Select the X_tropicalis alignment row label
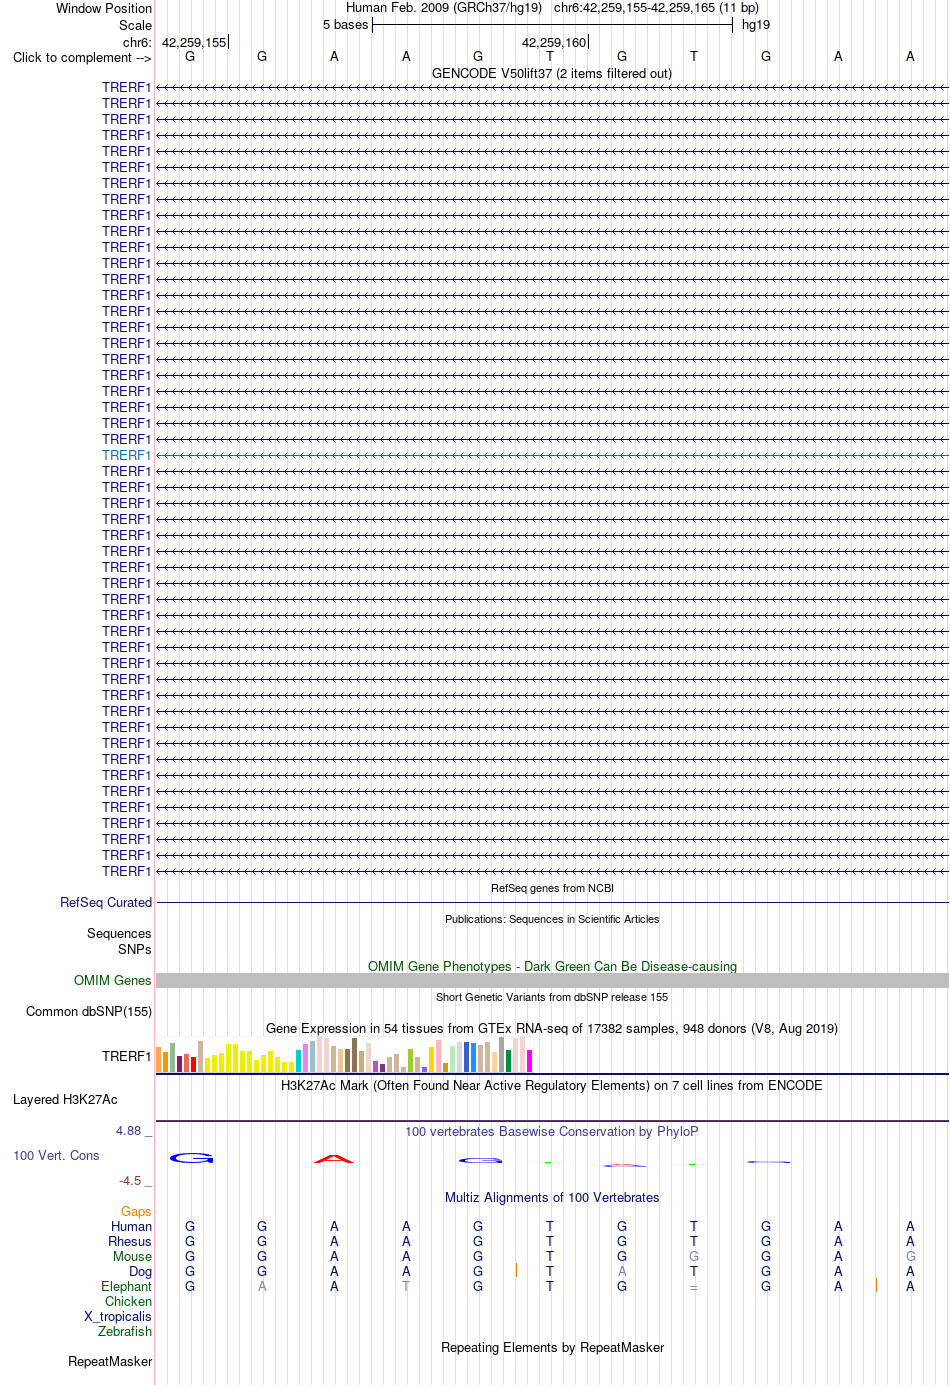 [x=118, y=1316]
